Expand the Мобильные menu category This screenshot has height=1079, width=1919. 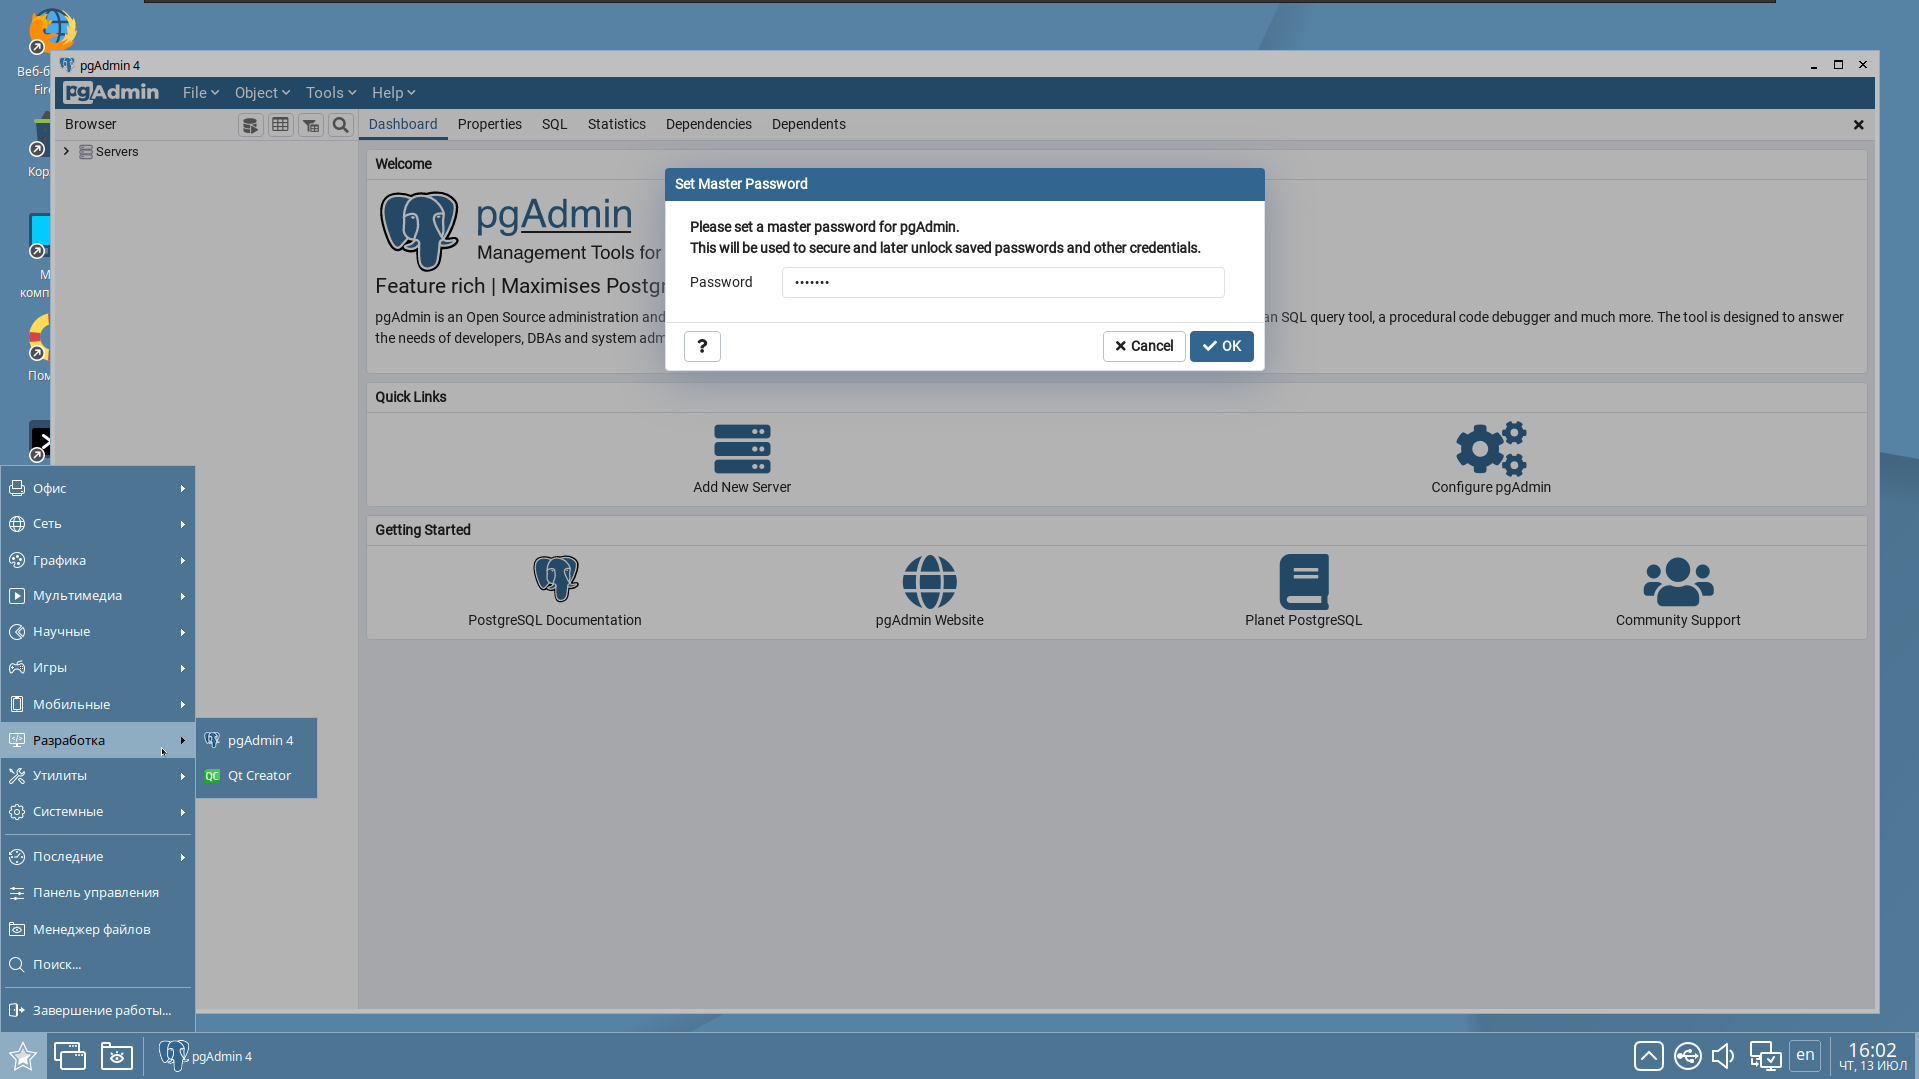[98, 705]
